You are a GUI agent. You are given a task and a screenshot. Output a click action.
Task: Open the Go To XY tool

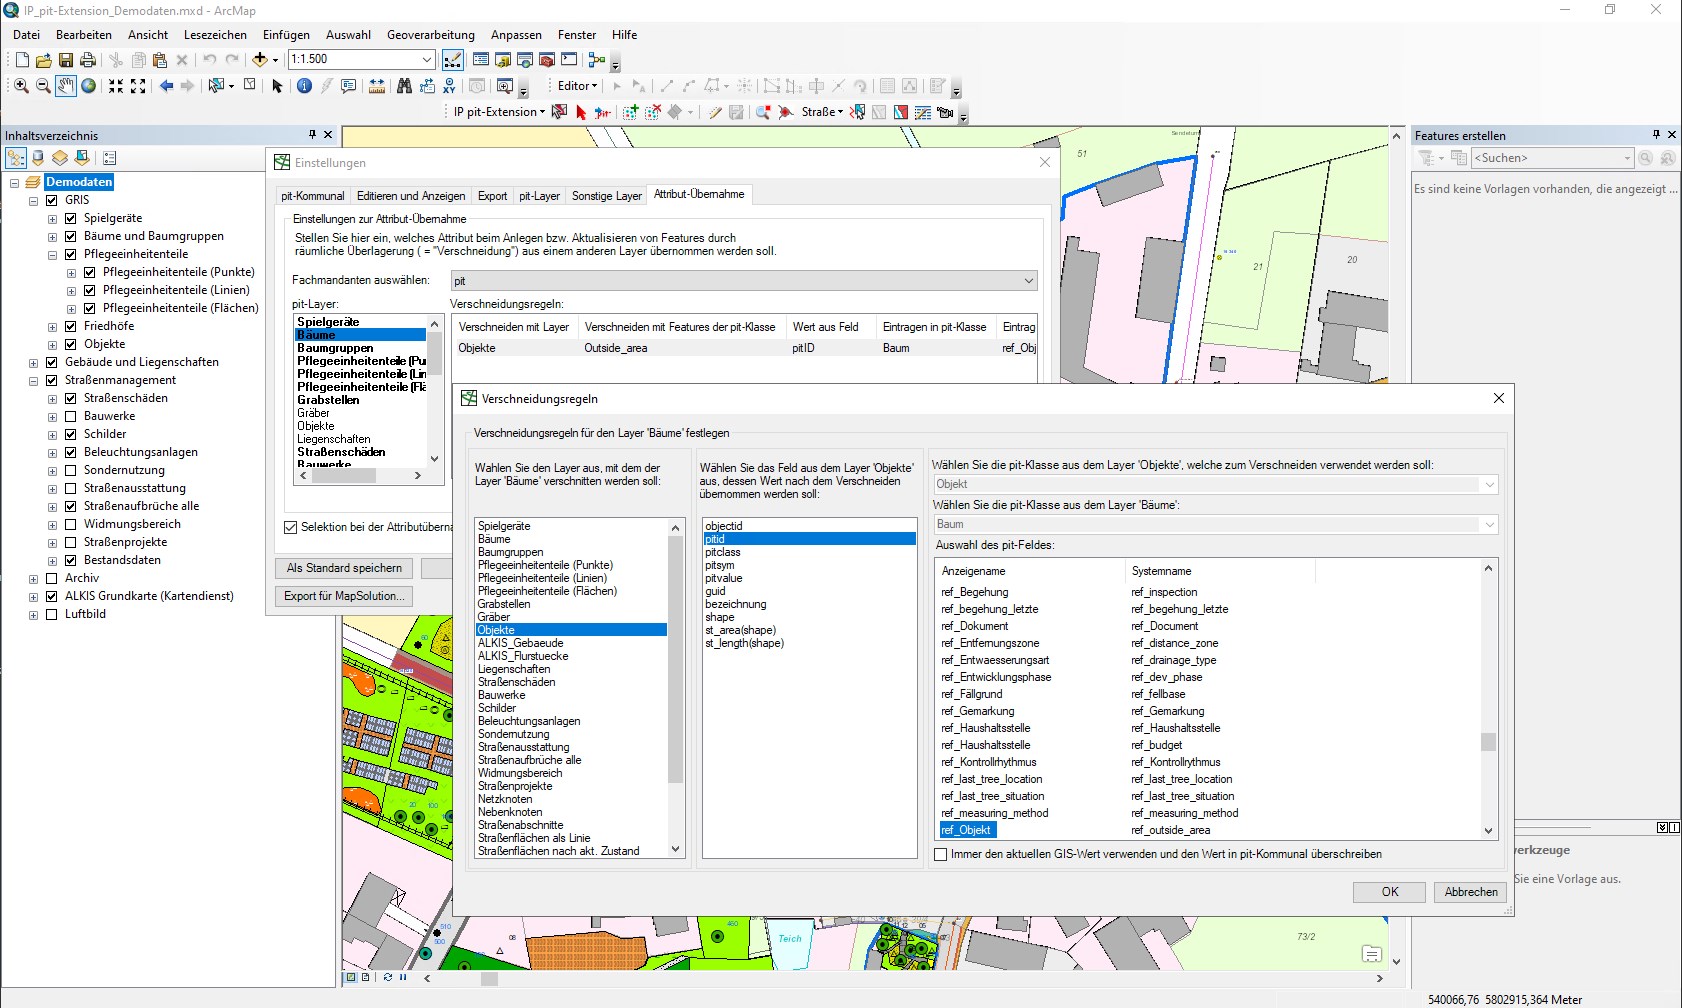tap(450, 86)
